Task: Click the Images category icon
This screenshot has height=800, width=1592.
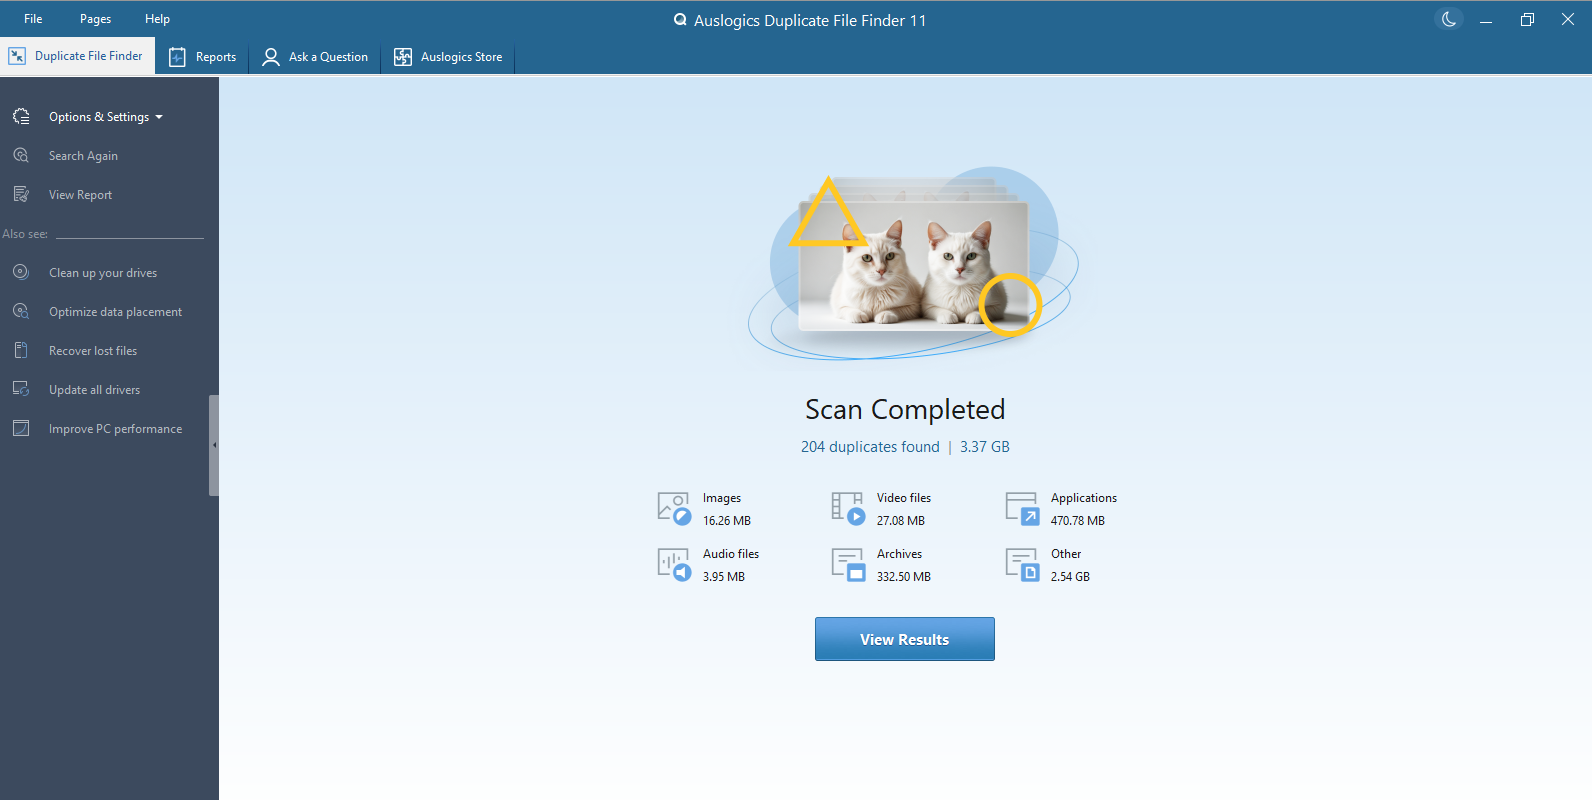Action: point(674,508)
